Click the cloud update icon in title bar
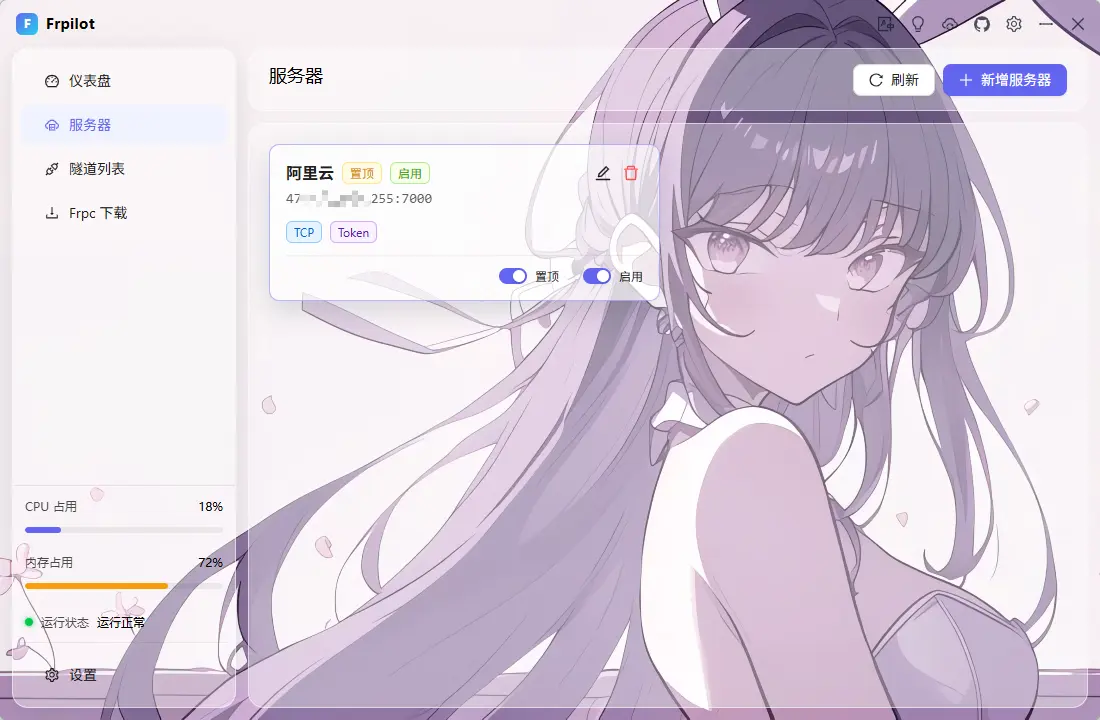 point(950,24)
